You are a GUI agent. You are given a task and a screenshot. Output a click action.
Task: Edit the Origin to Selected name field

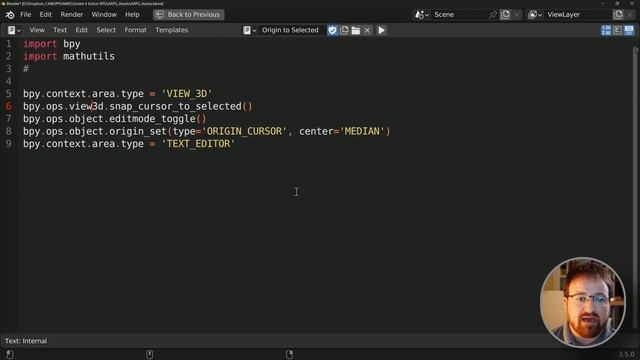tap(292, 30)
